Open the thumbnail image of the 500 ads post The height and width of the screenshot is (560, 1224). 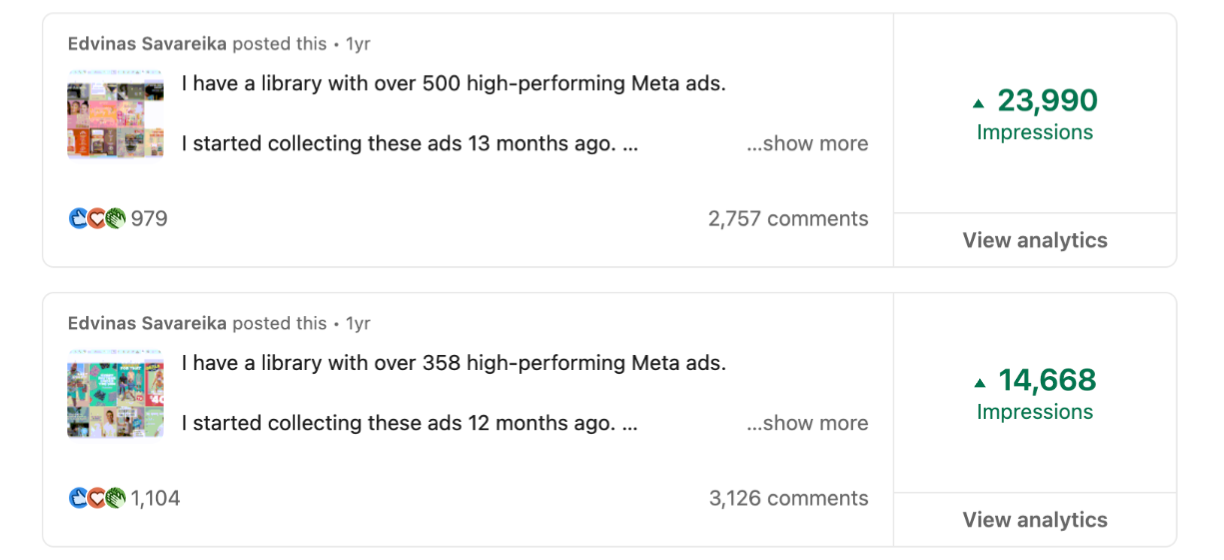[x=115, y=113]
